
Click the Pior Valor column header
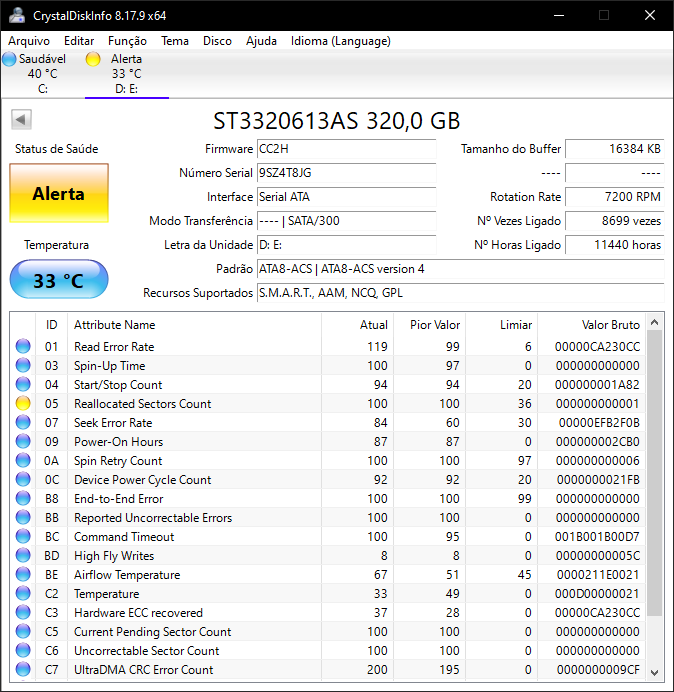pos(429,325)
